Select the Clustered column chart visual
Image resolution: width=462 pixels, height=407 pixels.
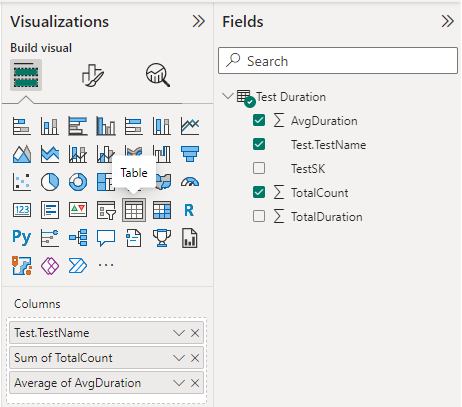[x=106, y=126]
